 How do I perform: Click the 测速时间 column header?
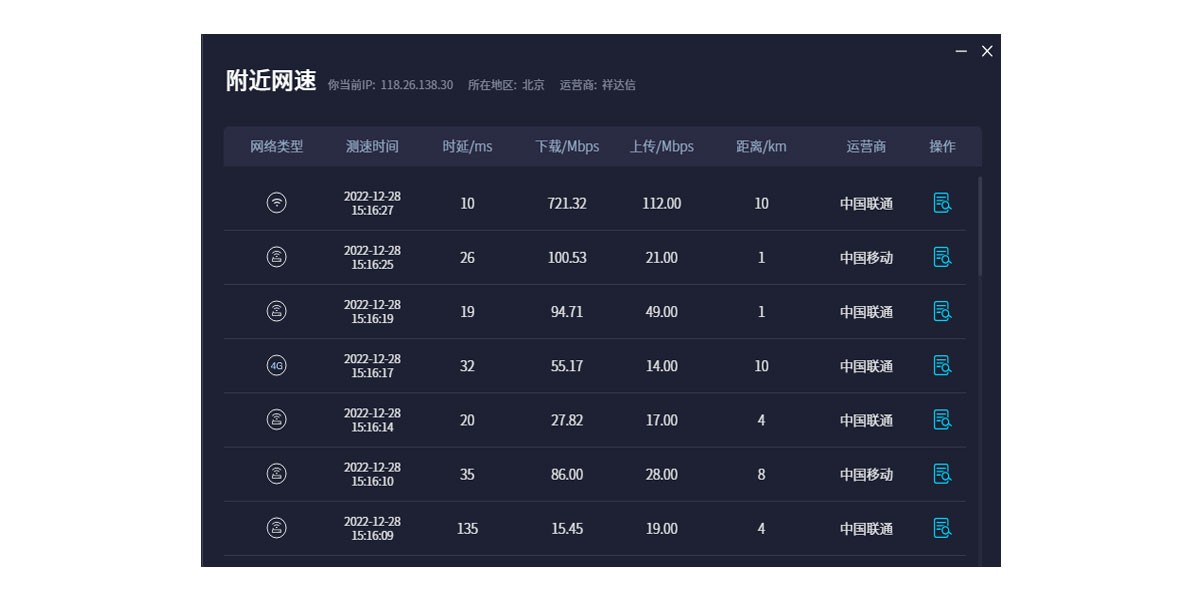click(372, 146)
